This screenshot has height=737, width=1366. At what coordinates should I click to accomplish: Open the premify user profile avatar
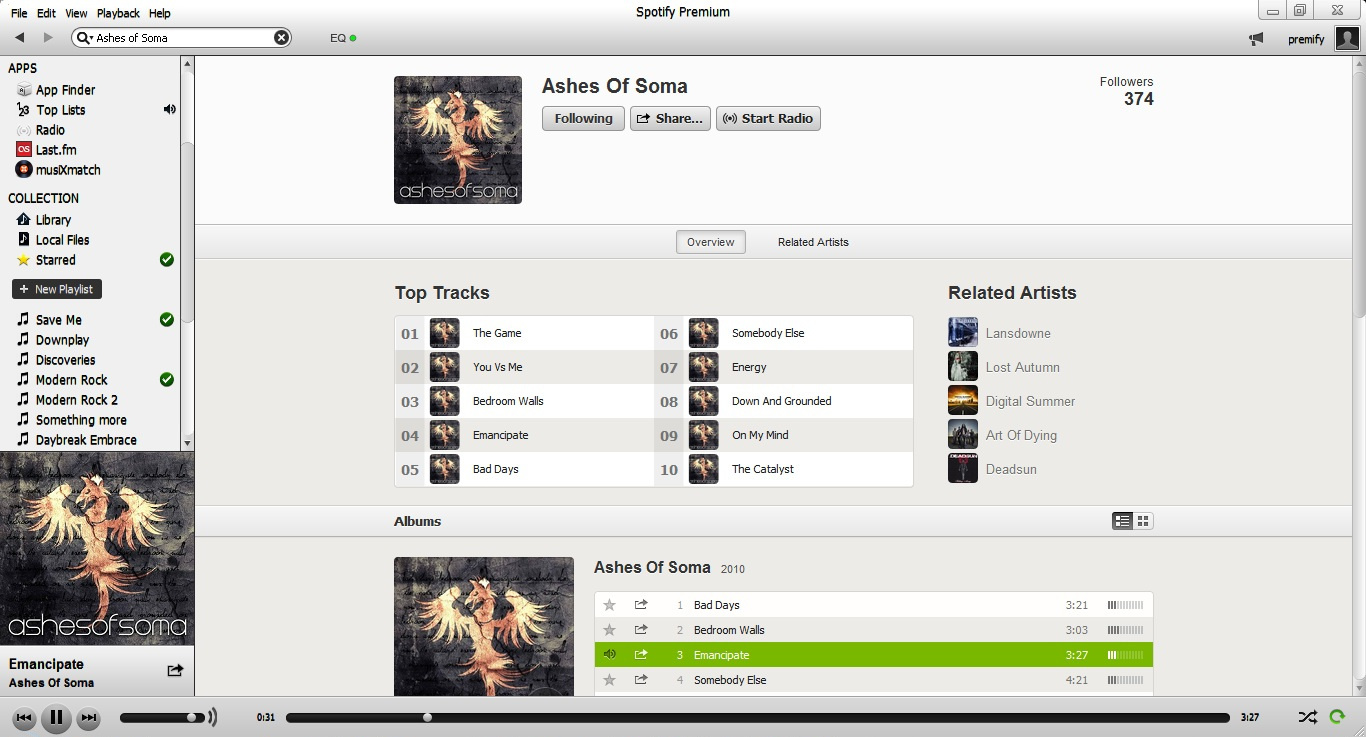pos(1346,39)
